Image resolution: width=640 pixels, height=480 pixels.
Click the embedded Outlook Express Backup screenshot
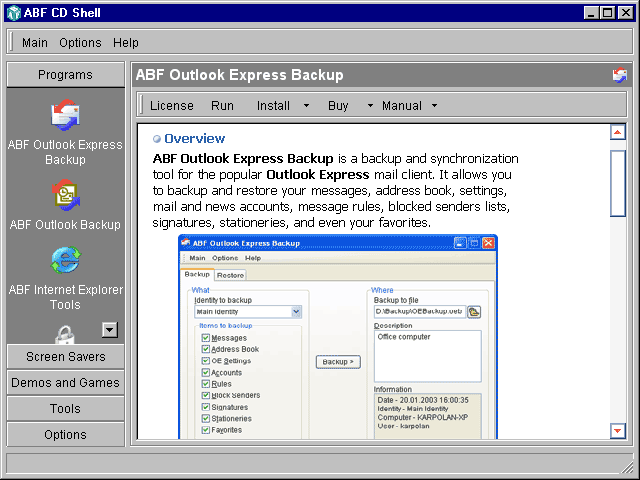[338, 336]
